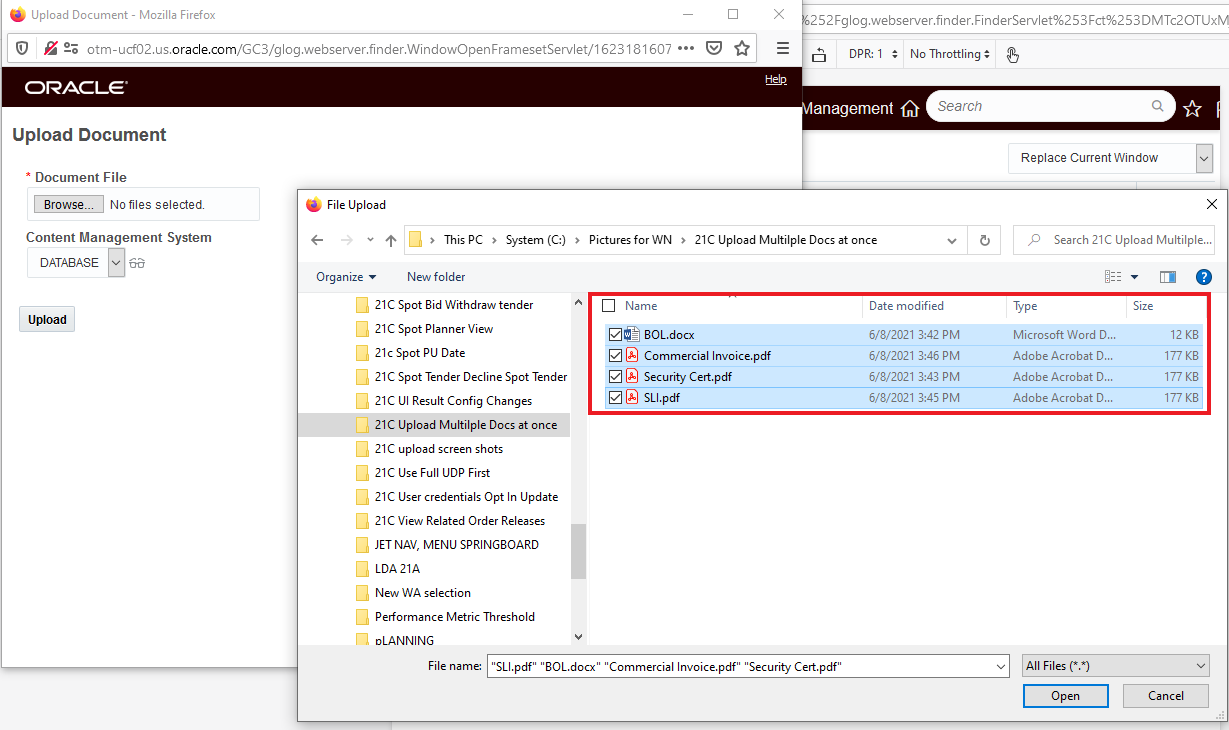The image size is (1229, 730).
Task: Click the home icon next to Management
Action: [x=909, y=109]
